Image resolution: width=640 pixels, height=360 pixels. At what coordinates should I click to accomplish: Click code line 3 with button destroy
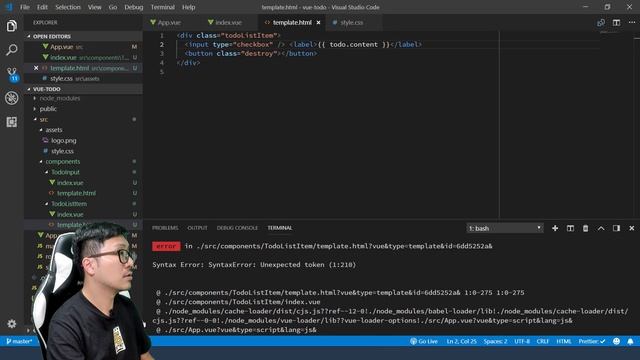pyautogui.click(x=251, y=53)
